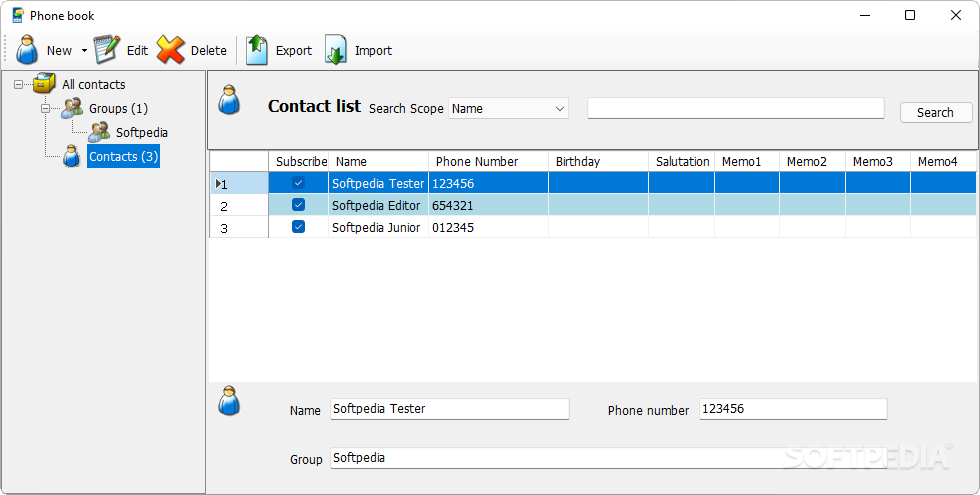Click the Import toolbar label

(x=373, y=51)
